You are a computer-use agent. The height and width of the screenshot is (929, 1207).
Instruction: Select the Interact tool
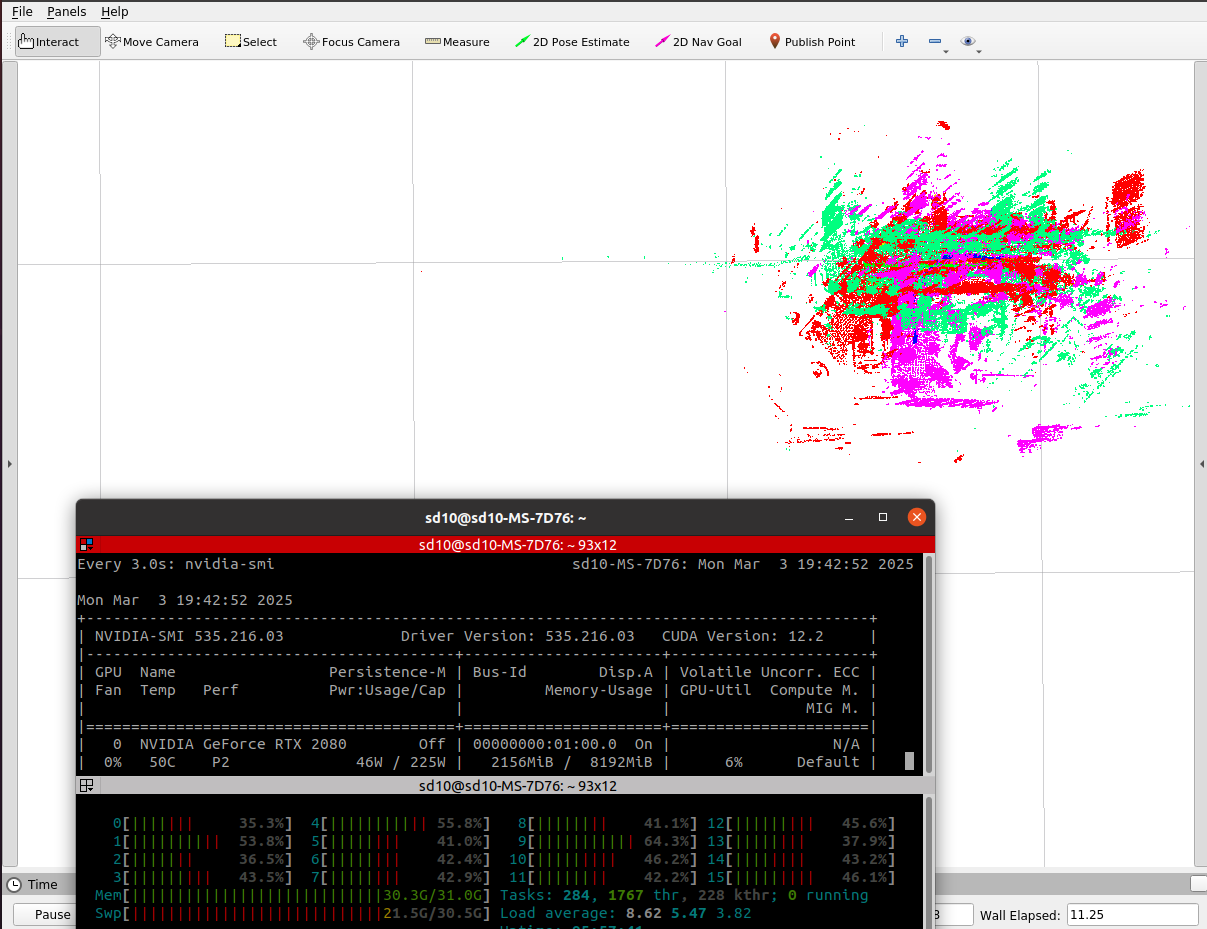[57, 42]
